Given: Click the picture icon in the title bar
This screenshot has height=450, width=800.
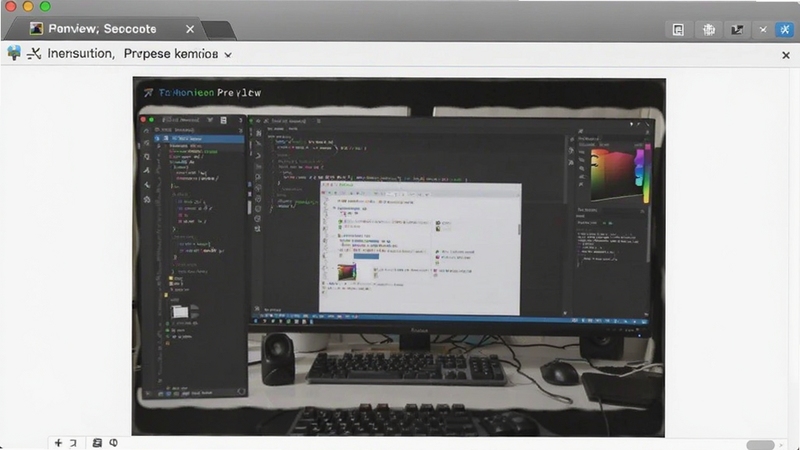Looking at the screenshot, I should [x=737, y=30].
